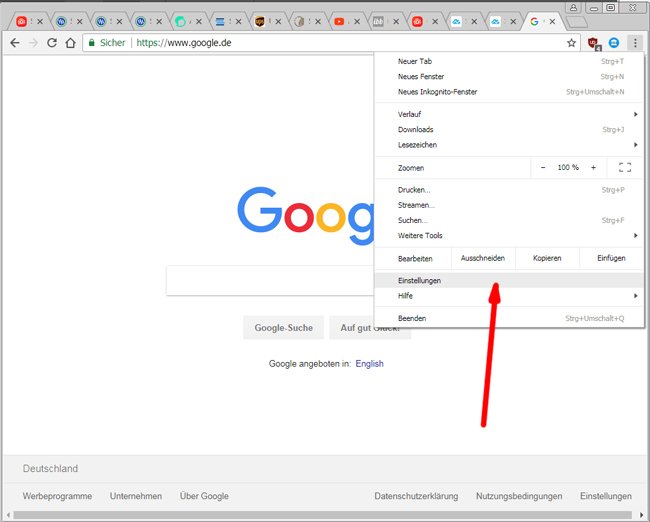Viewport: 650px width, 522px height.
Task: Close the Google tab
Action: point(552,22)
